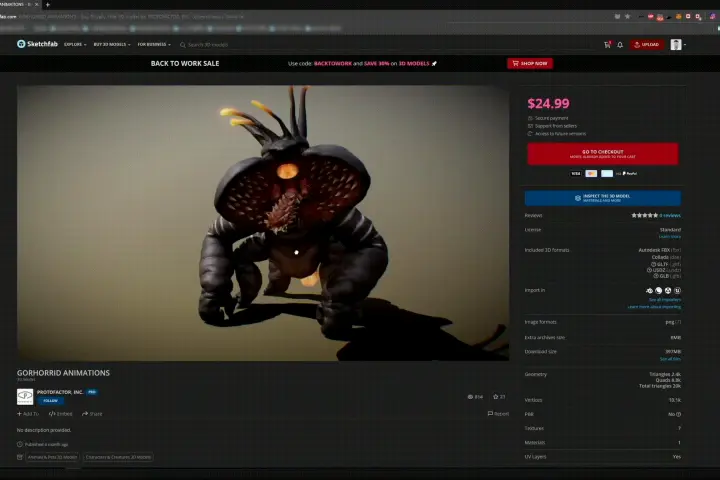Click the Report link

click(x=498, y=414)
